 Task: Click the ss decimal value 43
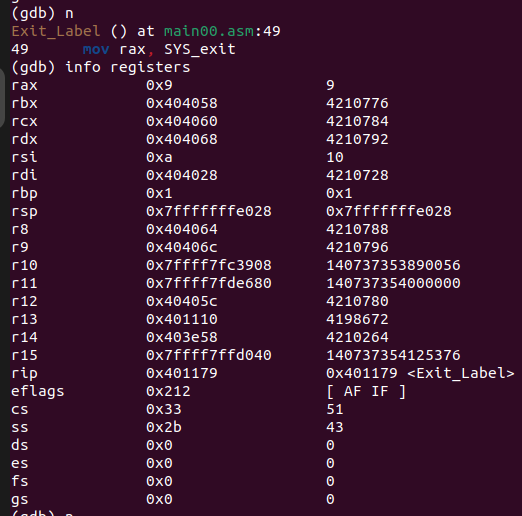pyautogui.click(x=335, y=427)
